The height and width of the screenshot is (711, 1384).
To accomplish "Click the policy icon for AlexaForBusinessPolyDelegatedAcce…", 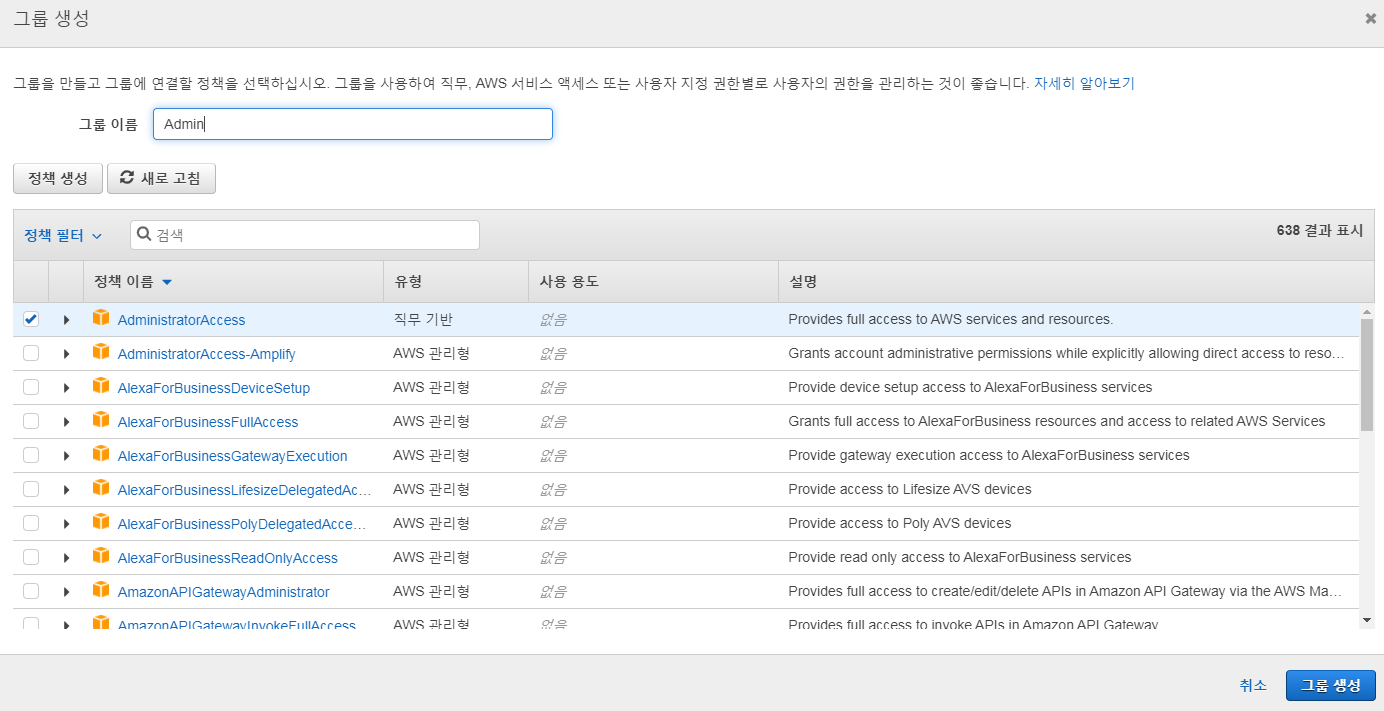I will pyautogui.click(x=100, y=522).
